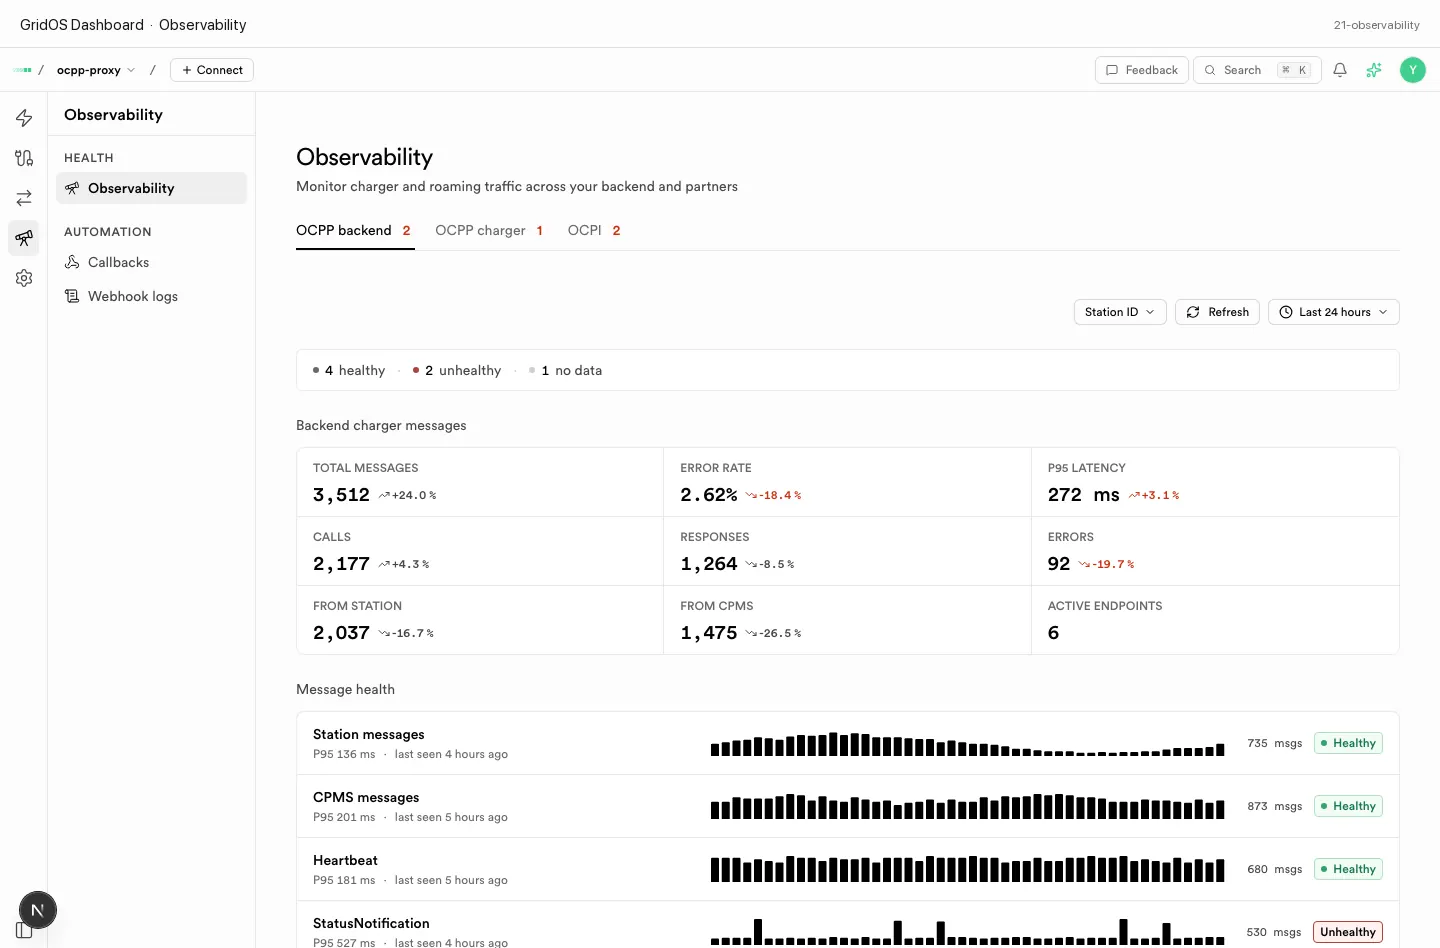Click the green sparkle assistant icon

(1374, 70)
